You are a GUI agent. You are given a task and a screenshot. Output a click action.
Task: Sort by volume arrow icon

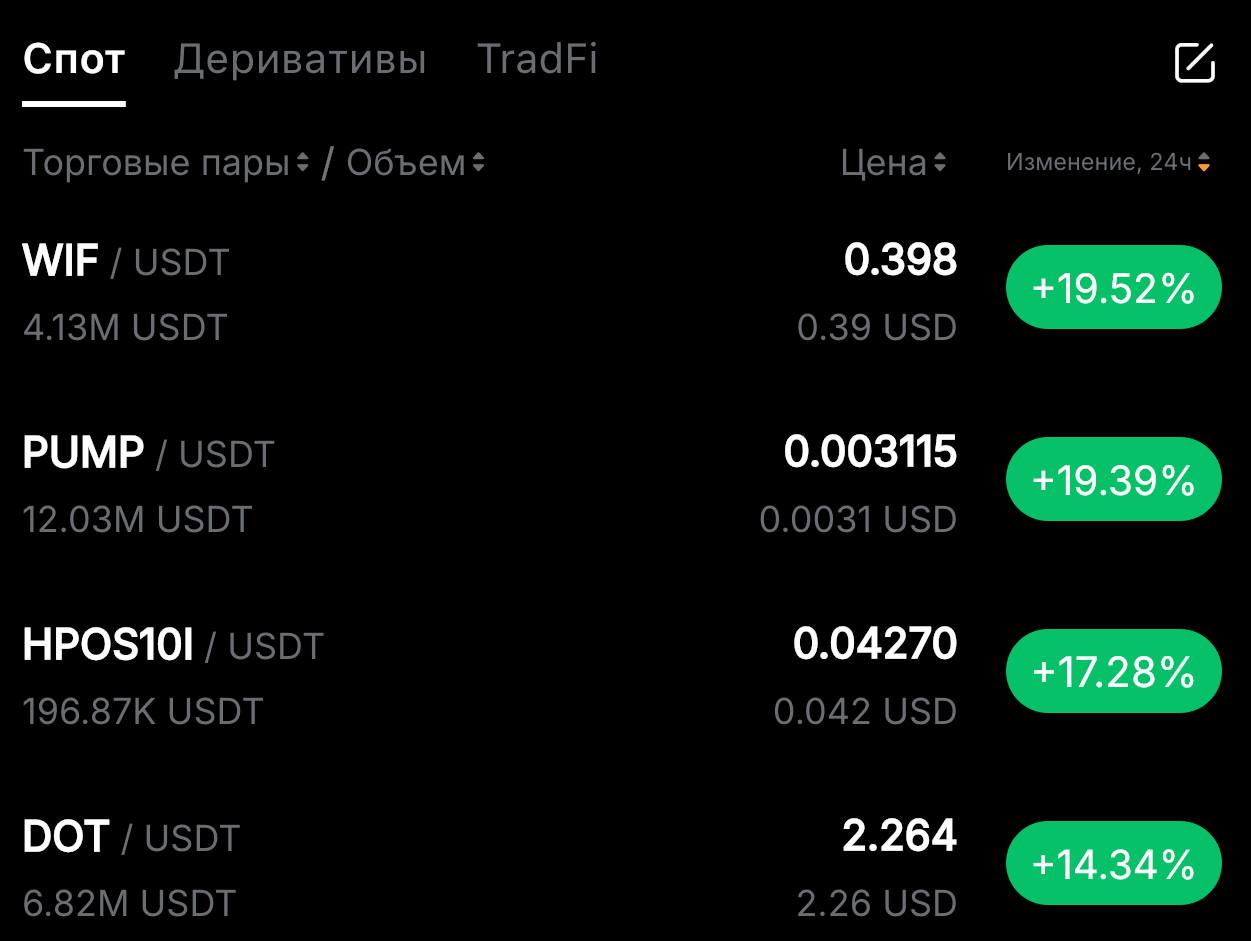point(479,162)
